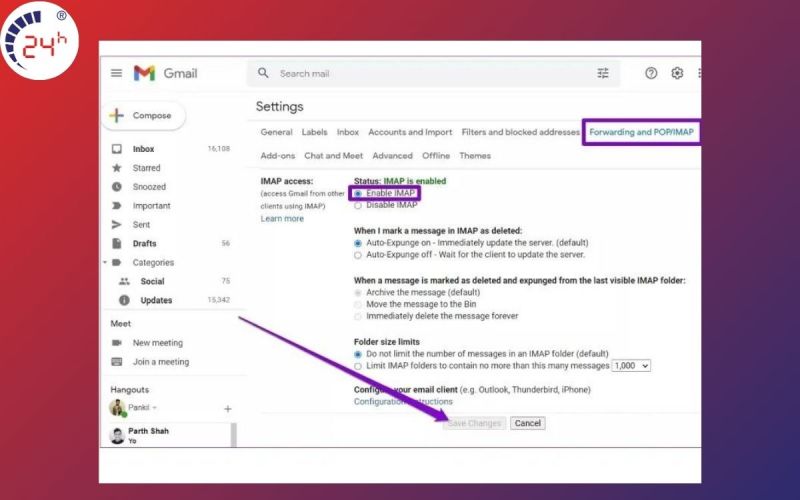This screenshot has width=800, height=500.
Task: Click the search magnifier icon
Action: 263,73
